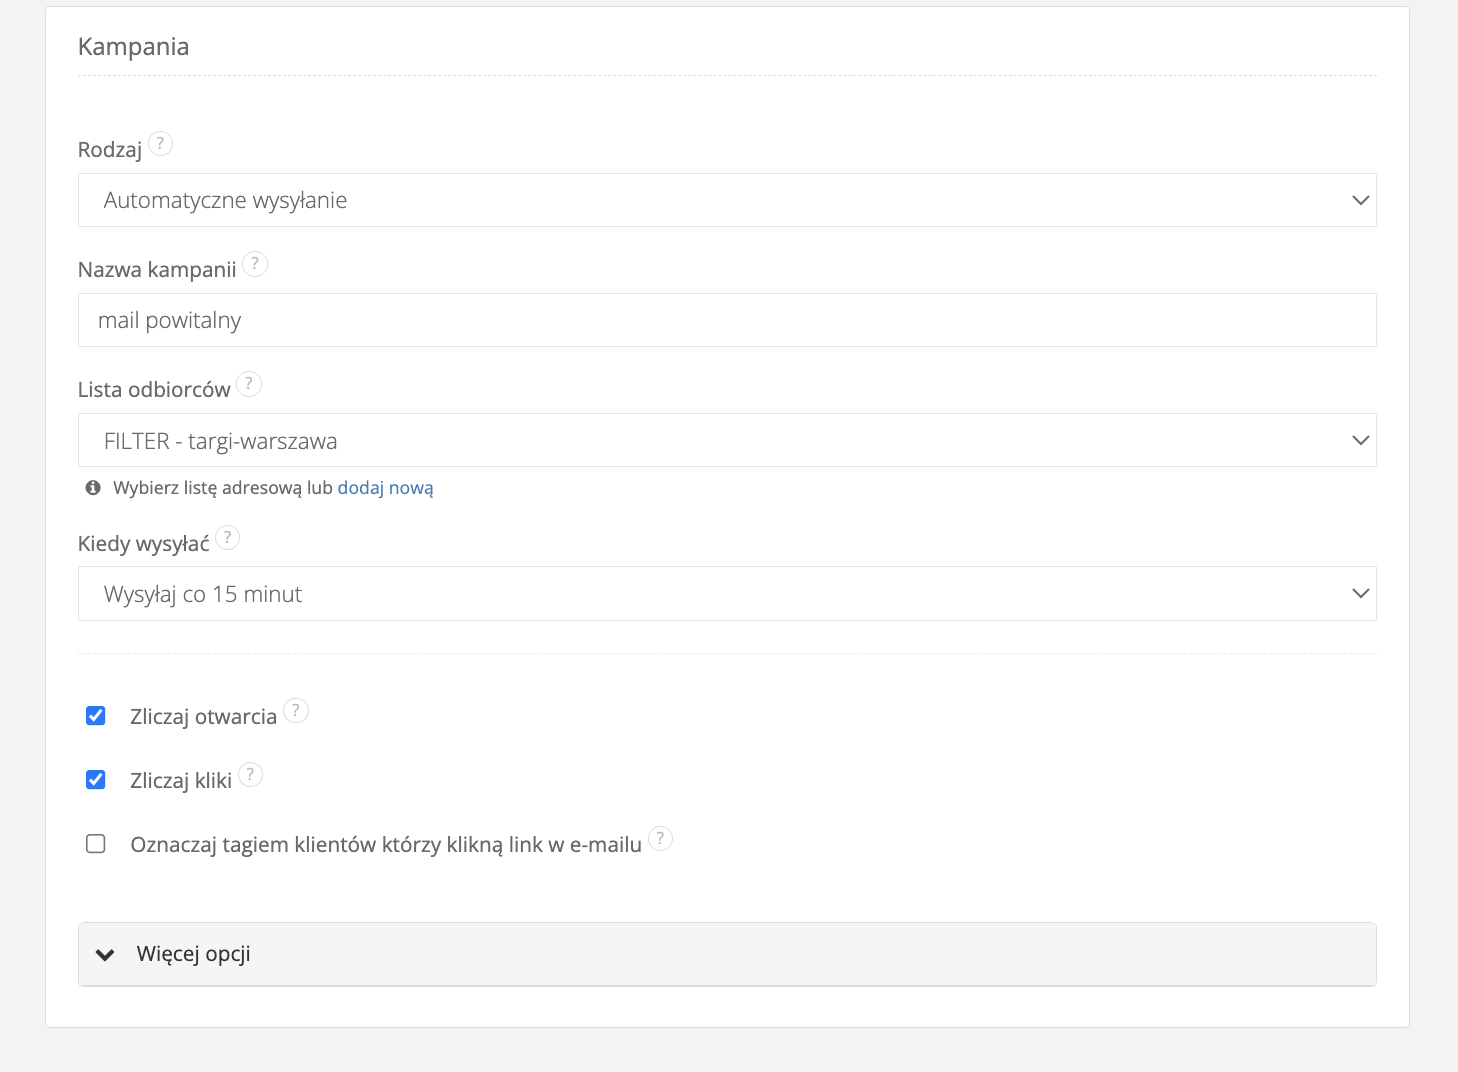The width and height of the screenshot is (1458, 1072).
Task: Follow the dodaj nową link
Action: click(385, 488)
